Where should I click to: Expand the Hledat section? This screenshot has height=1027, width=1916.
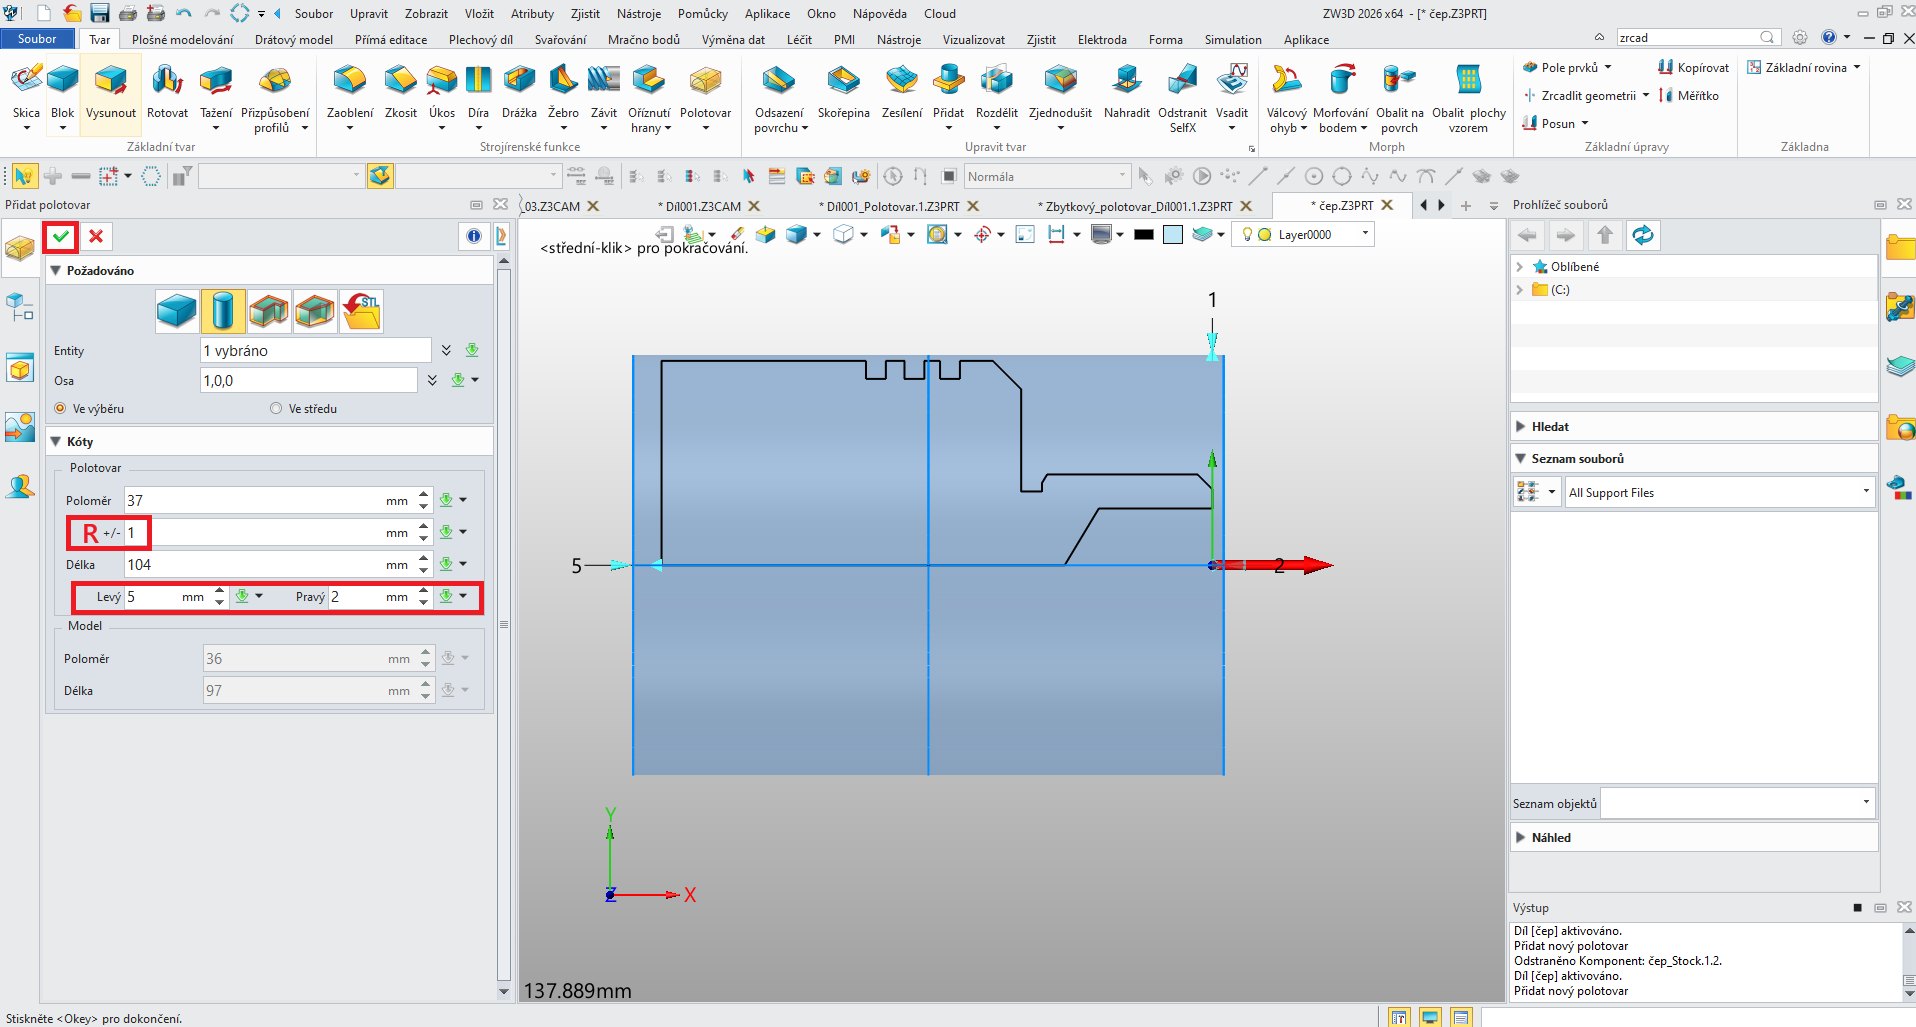(x=1521, y=427)
